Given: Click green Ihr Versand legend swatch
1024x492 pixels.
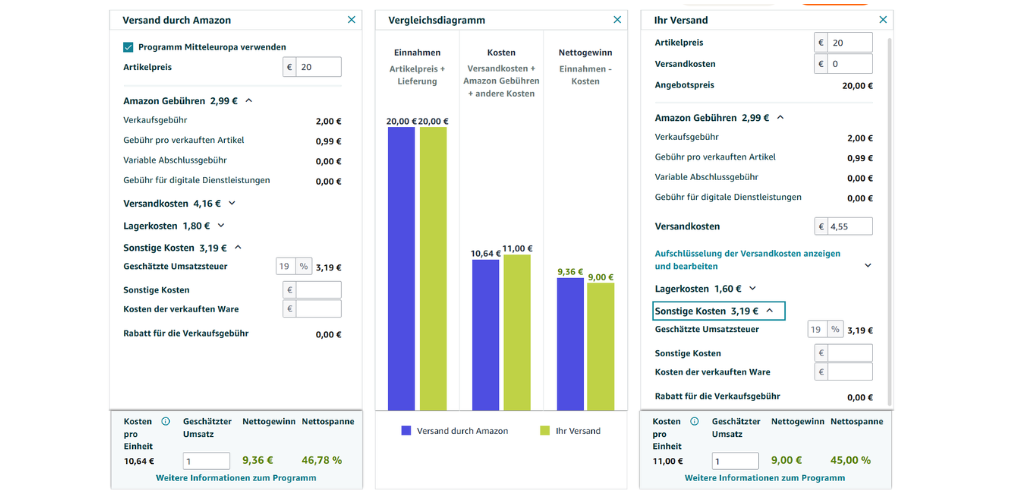Looking at the screenshot, I should click(x=545, y=431).
